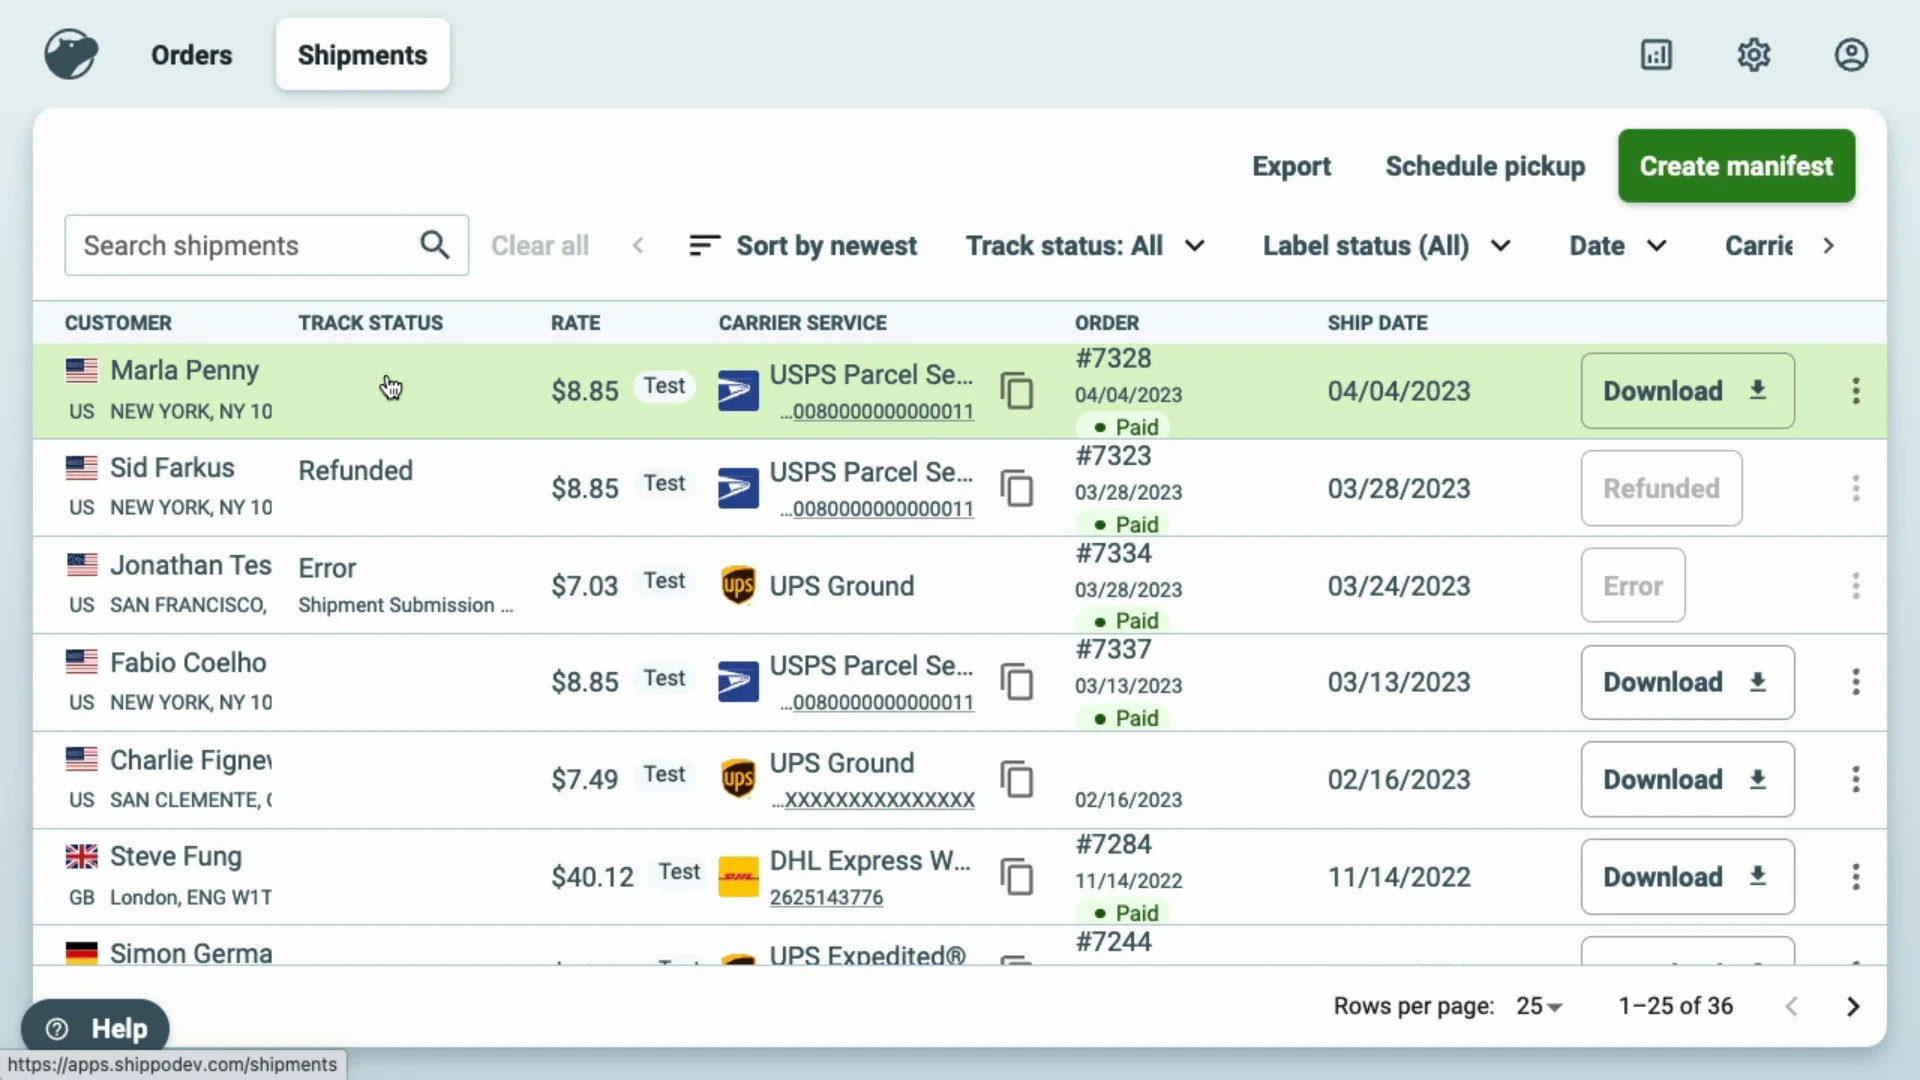This screenshot has width=1920, height=1080.
Task: Click the RATE column header
Action: click(575, 323)
